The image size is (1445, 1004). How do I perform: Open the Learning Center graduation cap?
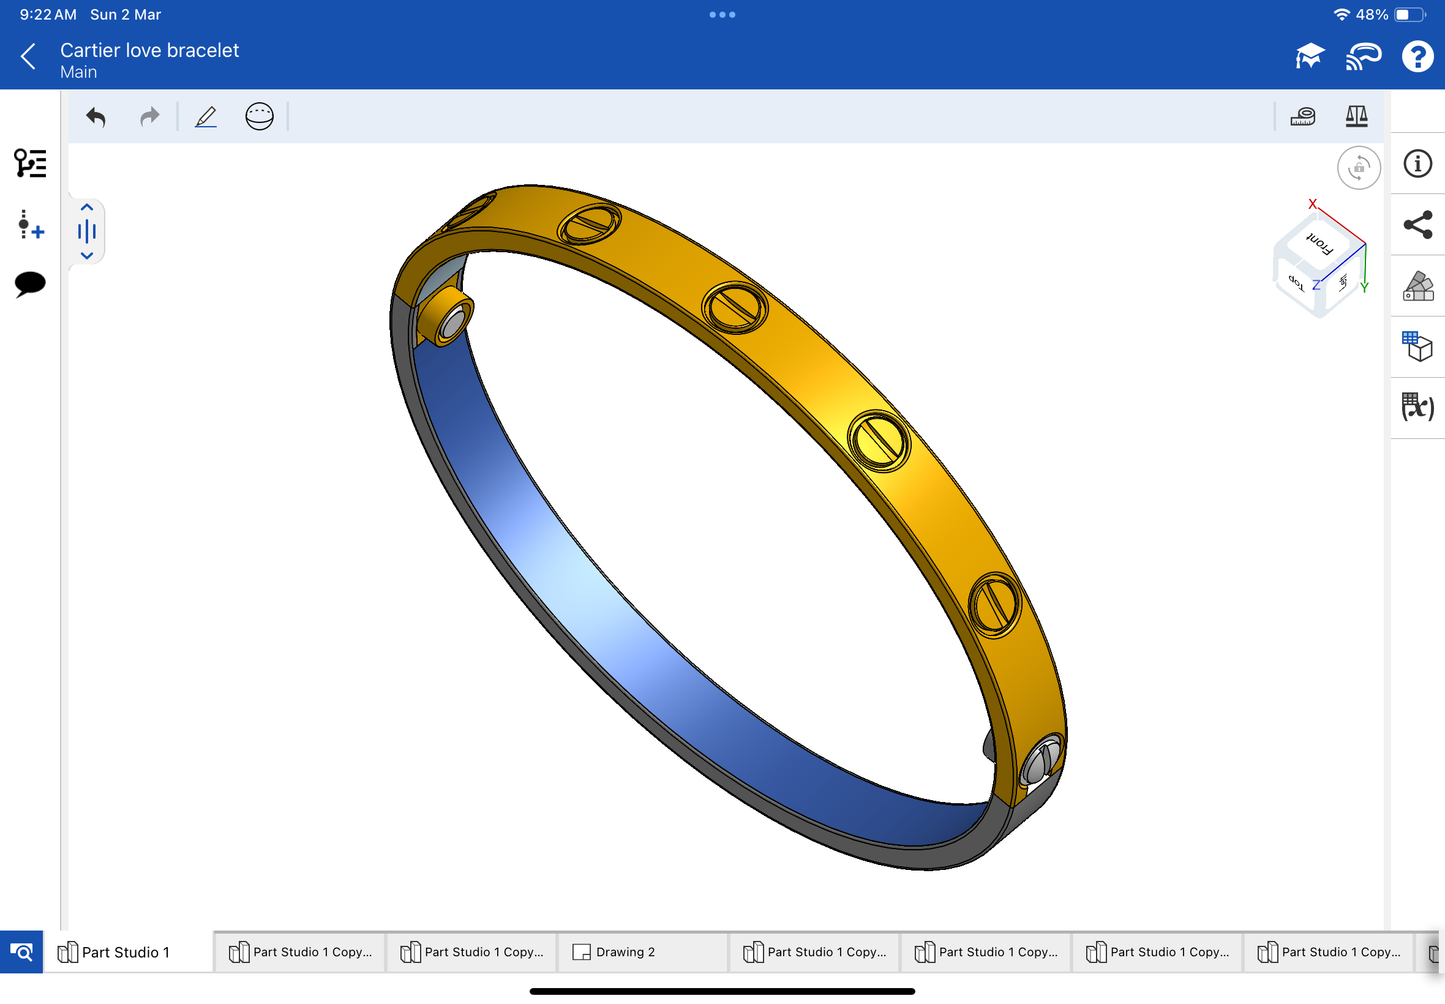1309,57
